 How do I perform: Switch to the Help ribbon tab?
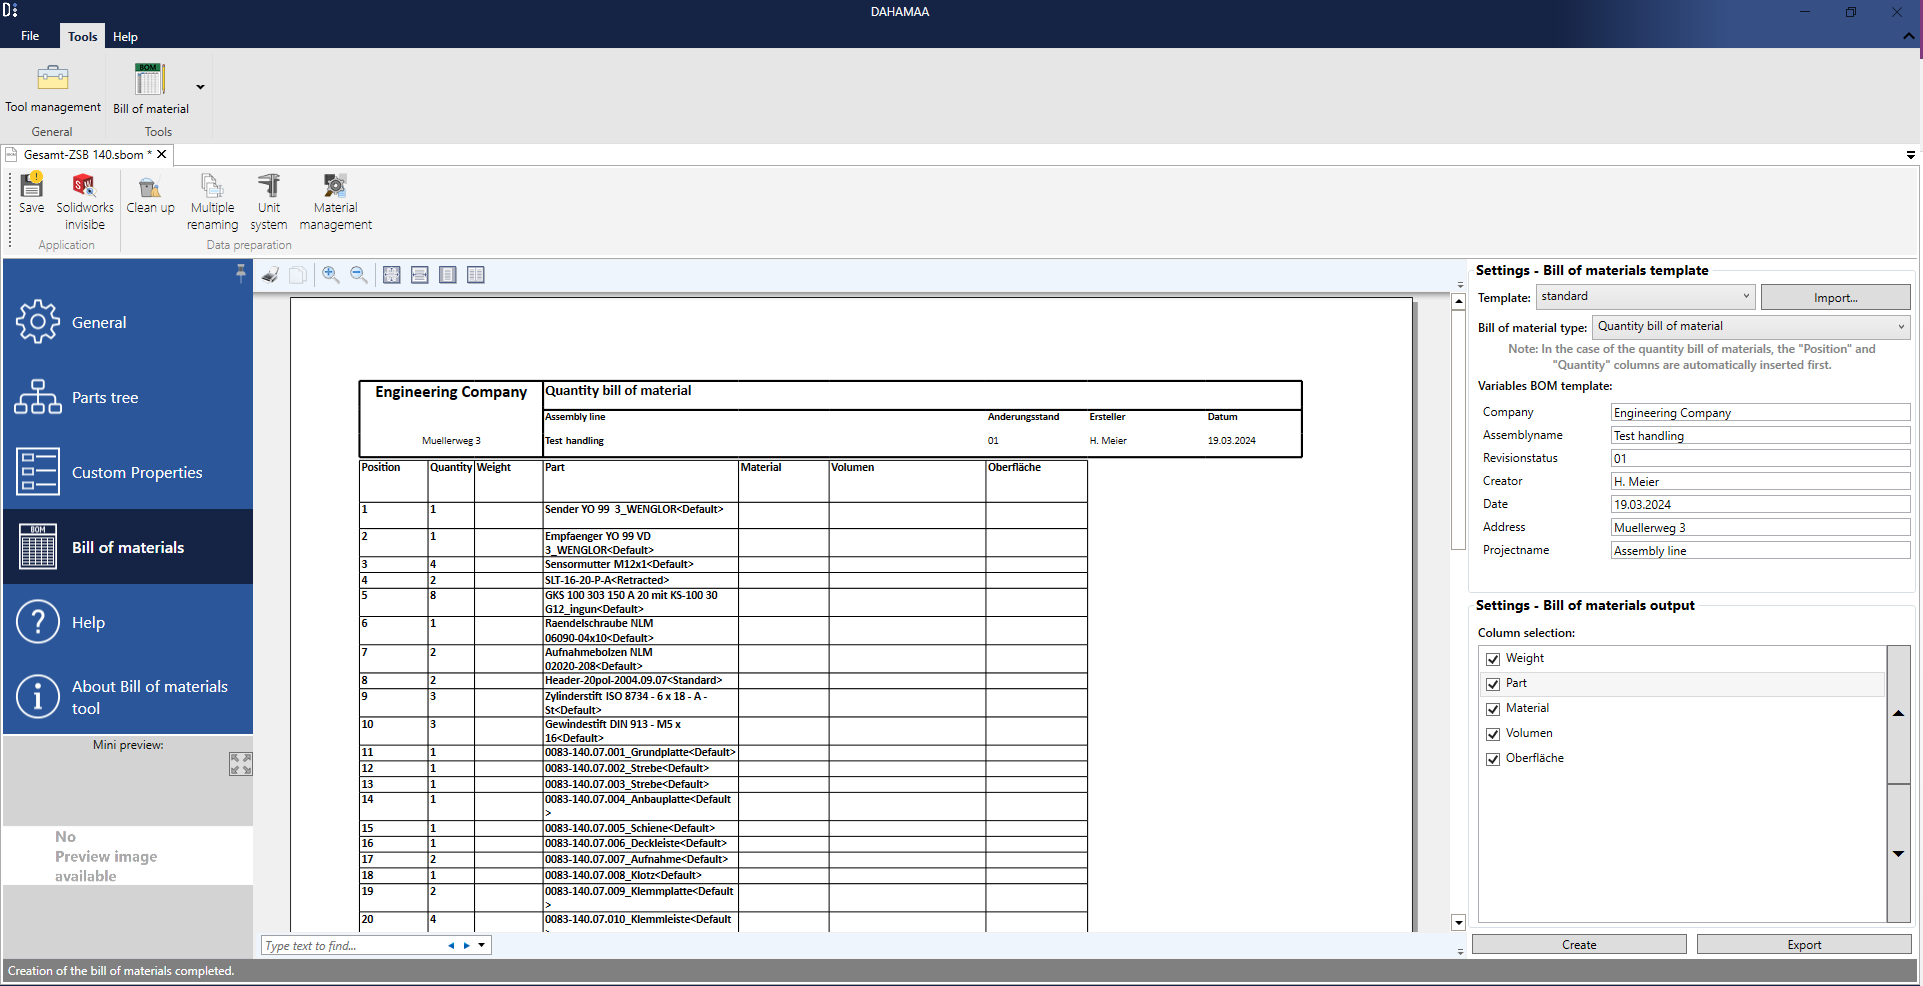[125, 37]
